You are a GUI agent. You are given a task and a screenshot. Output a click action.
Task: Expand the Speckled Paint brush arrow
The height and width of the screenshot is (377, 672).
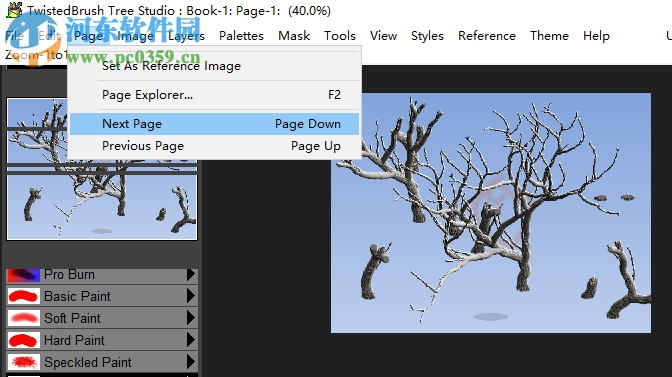pos(191,362)
